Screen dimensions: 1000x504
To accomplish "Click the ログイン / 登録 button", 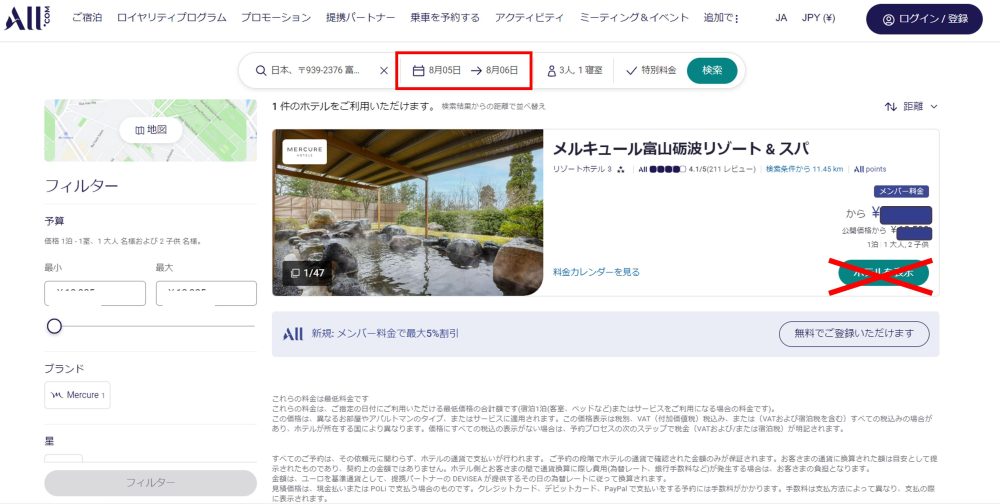I will click(924, 19).
